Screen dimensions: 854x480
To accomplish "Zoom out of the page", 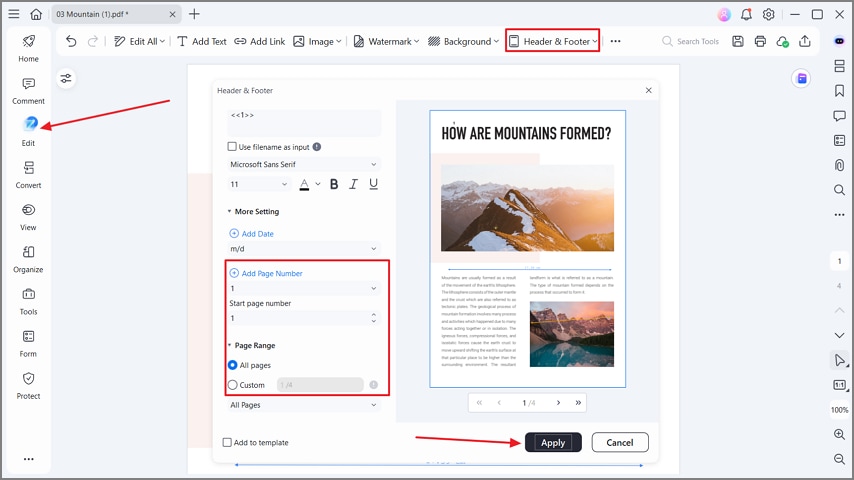I will 839,459.
